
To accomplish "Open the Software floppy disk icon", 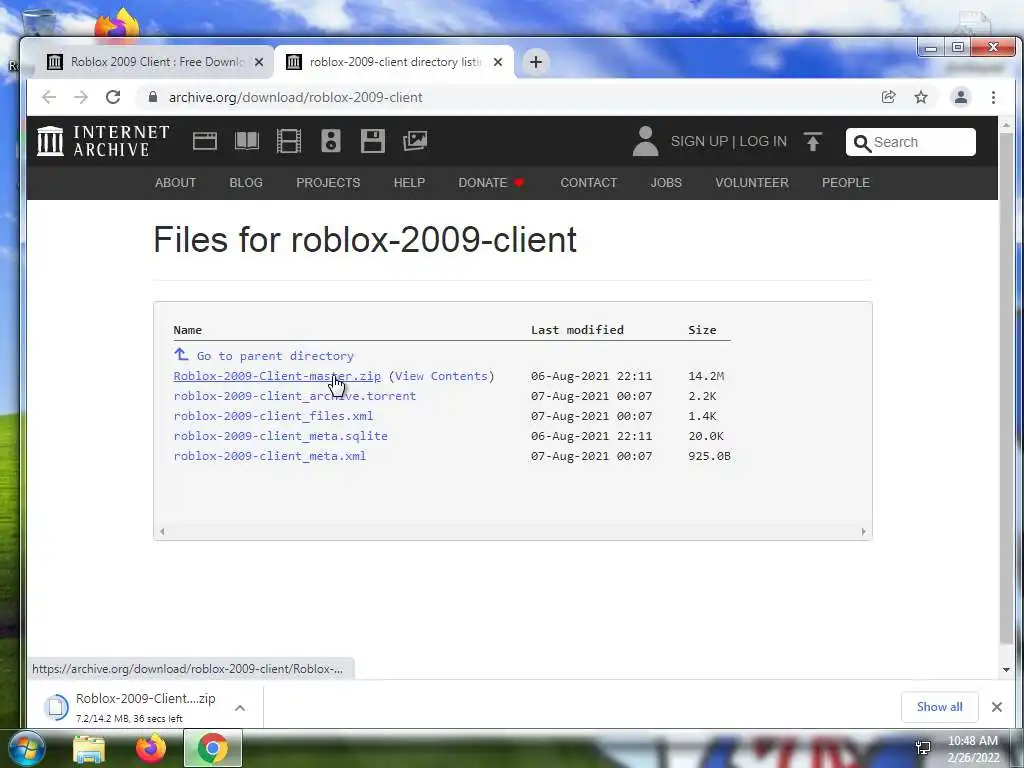I will [373, 141].
